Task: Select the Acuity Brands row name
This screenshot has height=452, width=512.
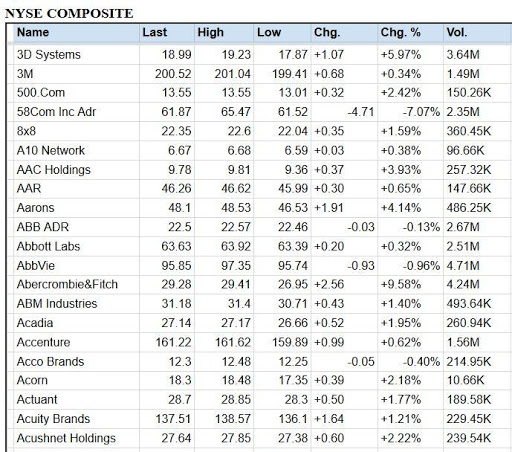Action: (53, 419)
